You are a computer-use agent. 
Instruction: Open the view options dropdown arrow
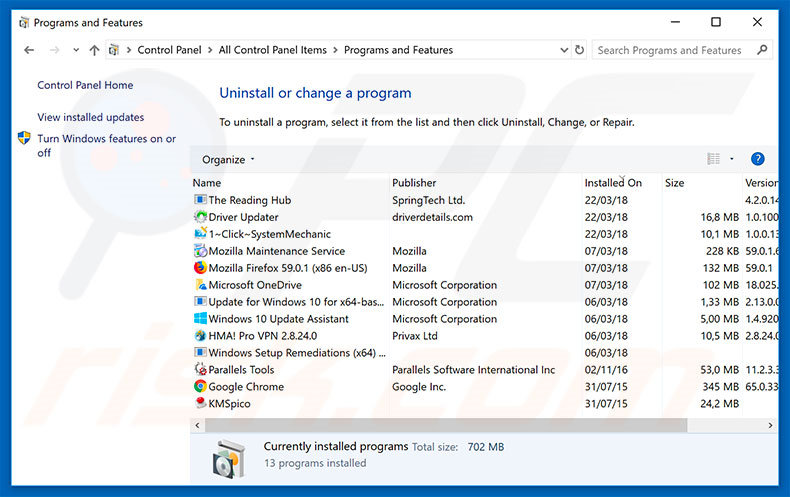(x=732, y=159)
